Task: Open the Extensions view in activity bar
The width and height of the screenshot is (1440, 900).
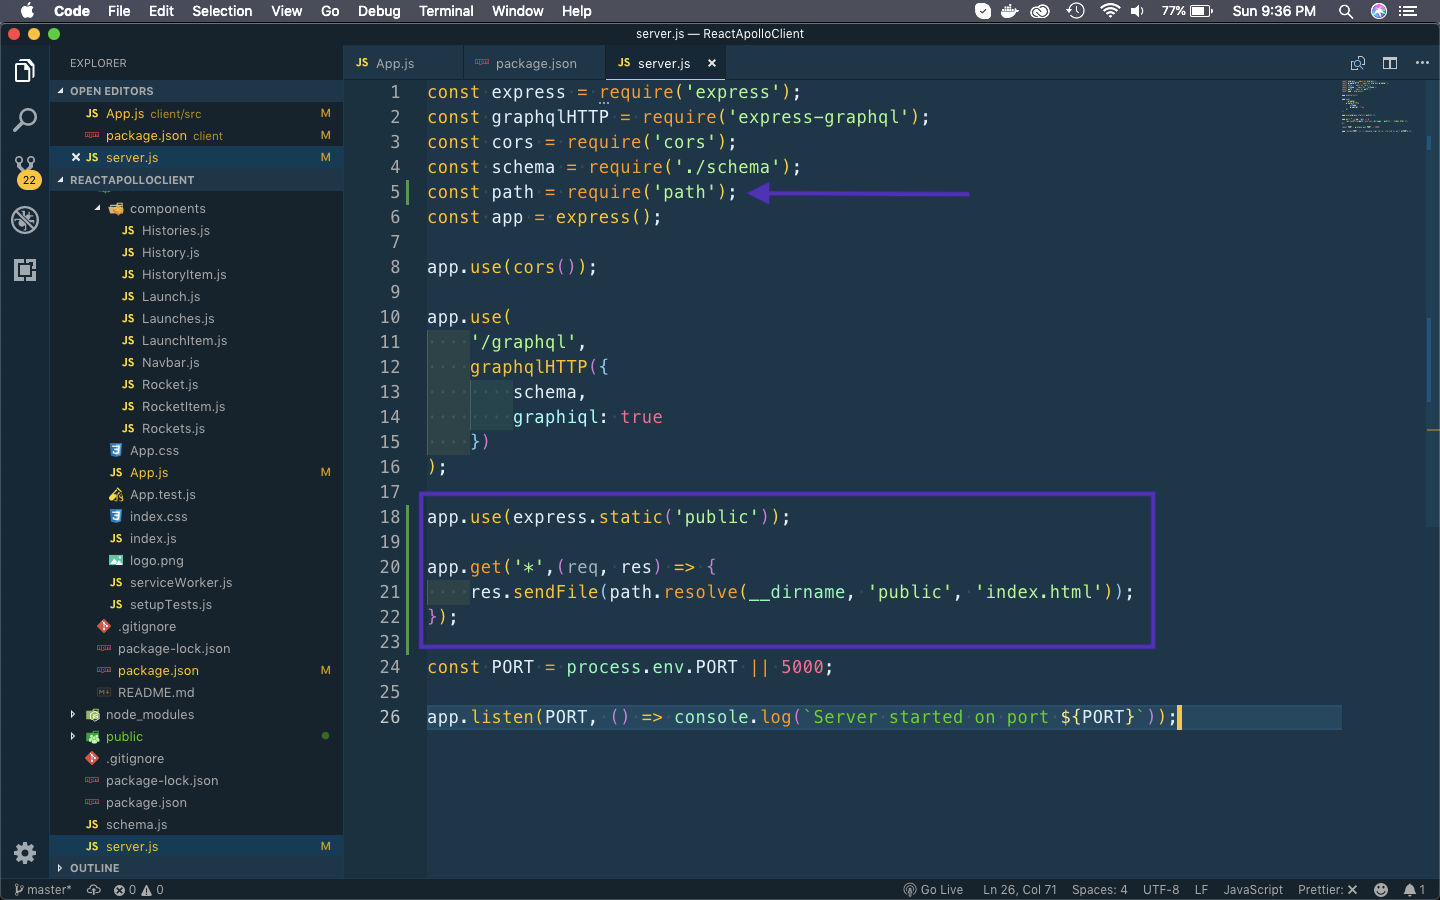Action: [x=25, y=270]
